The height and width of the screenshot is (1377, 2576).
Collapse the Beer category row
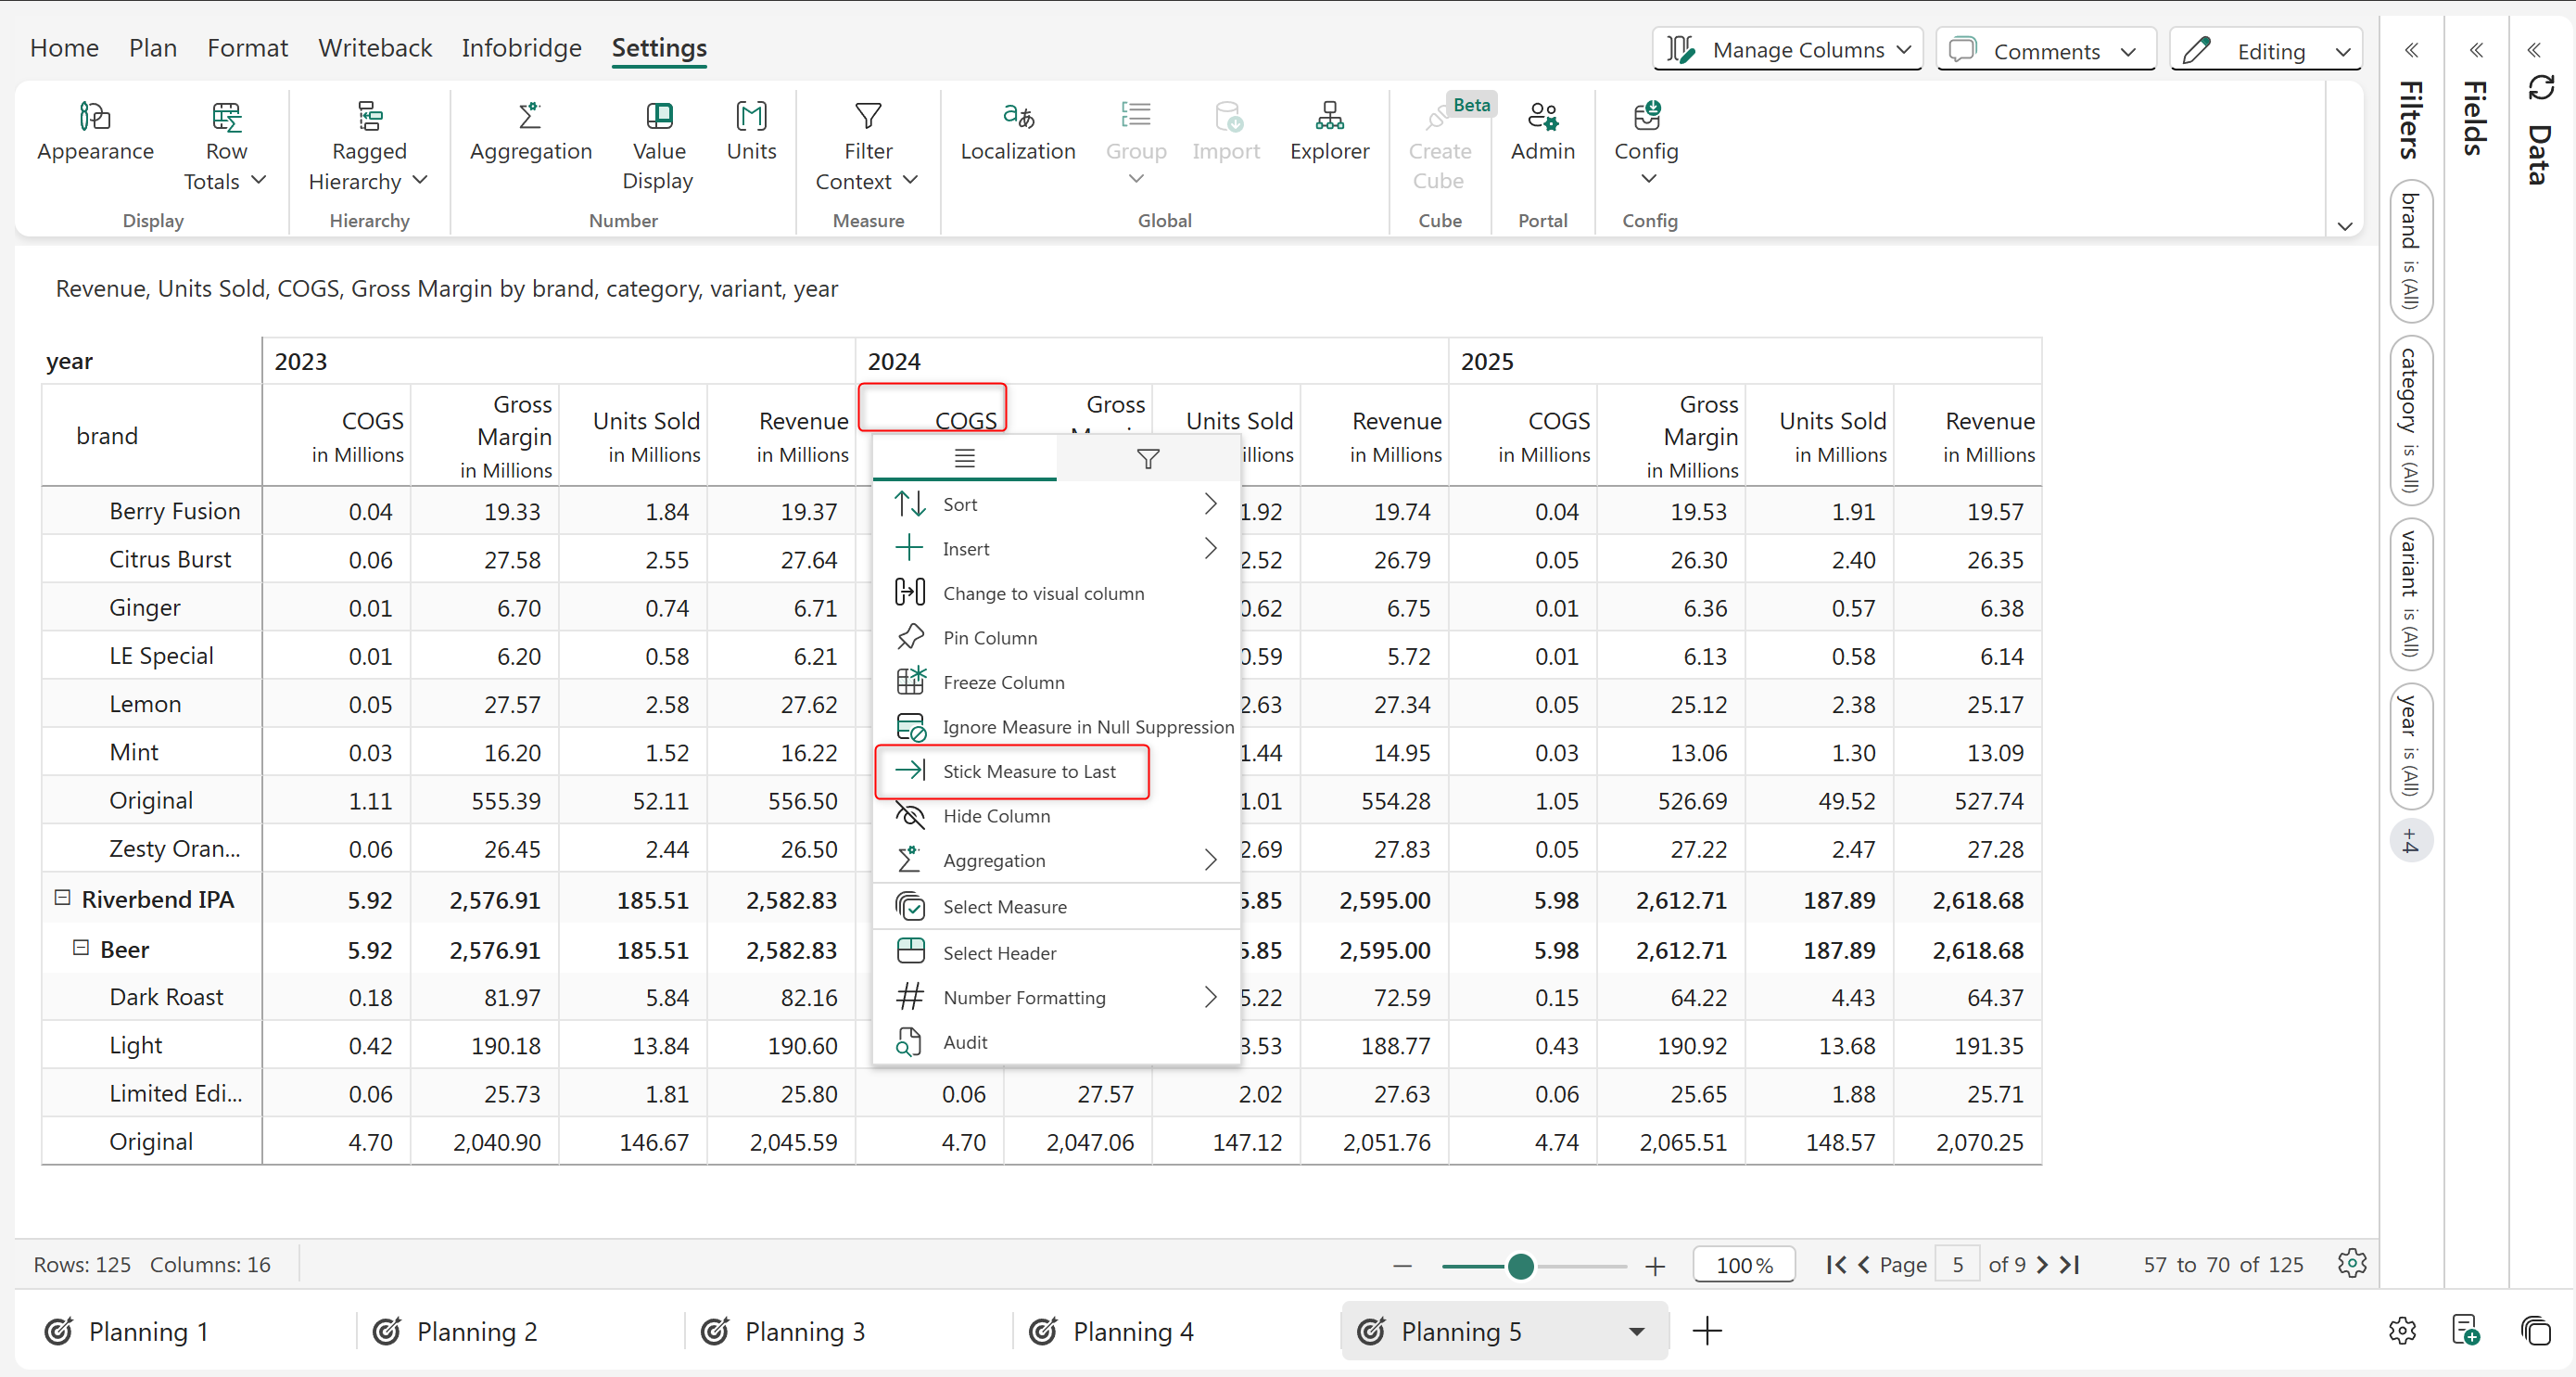[x=81, y=947]
